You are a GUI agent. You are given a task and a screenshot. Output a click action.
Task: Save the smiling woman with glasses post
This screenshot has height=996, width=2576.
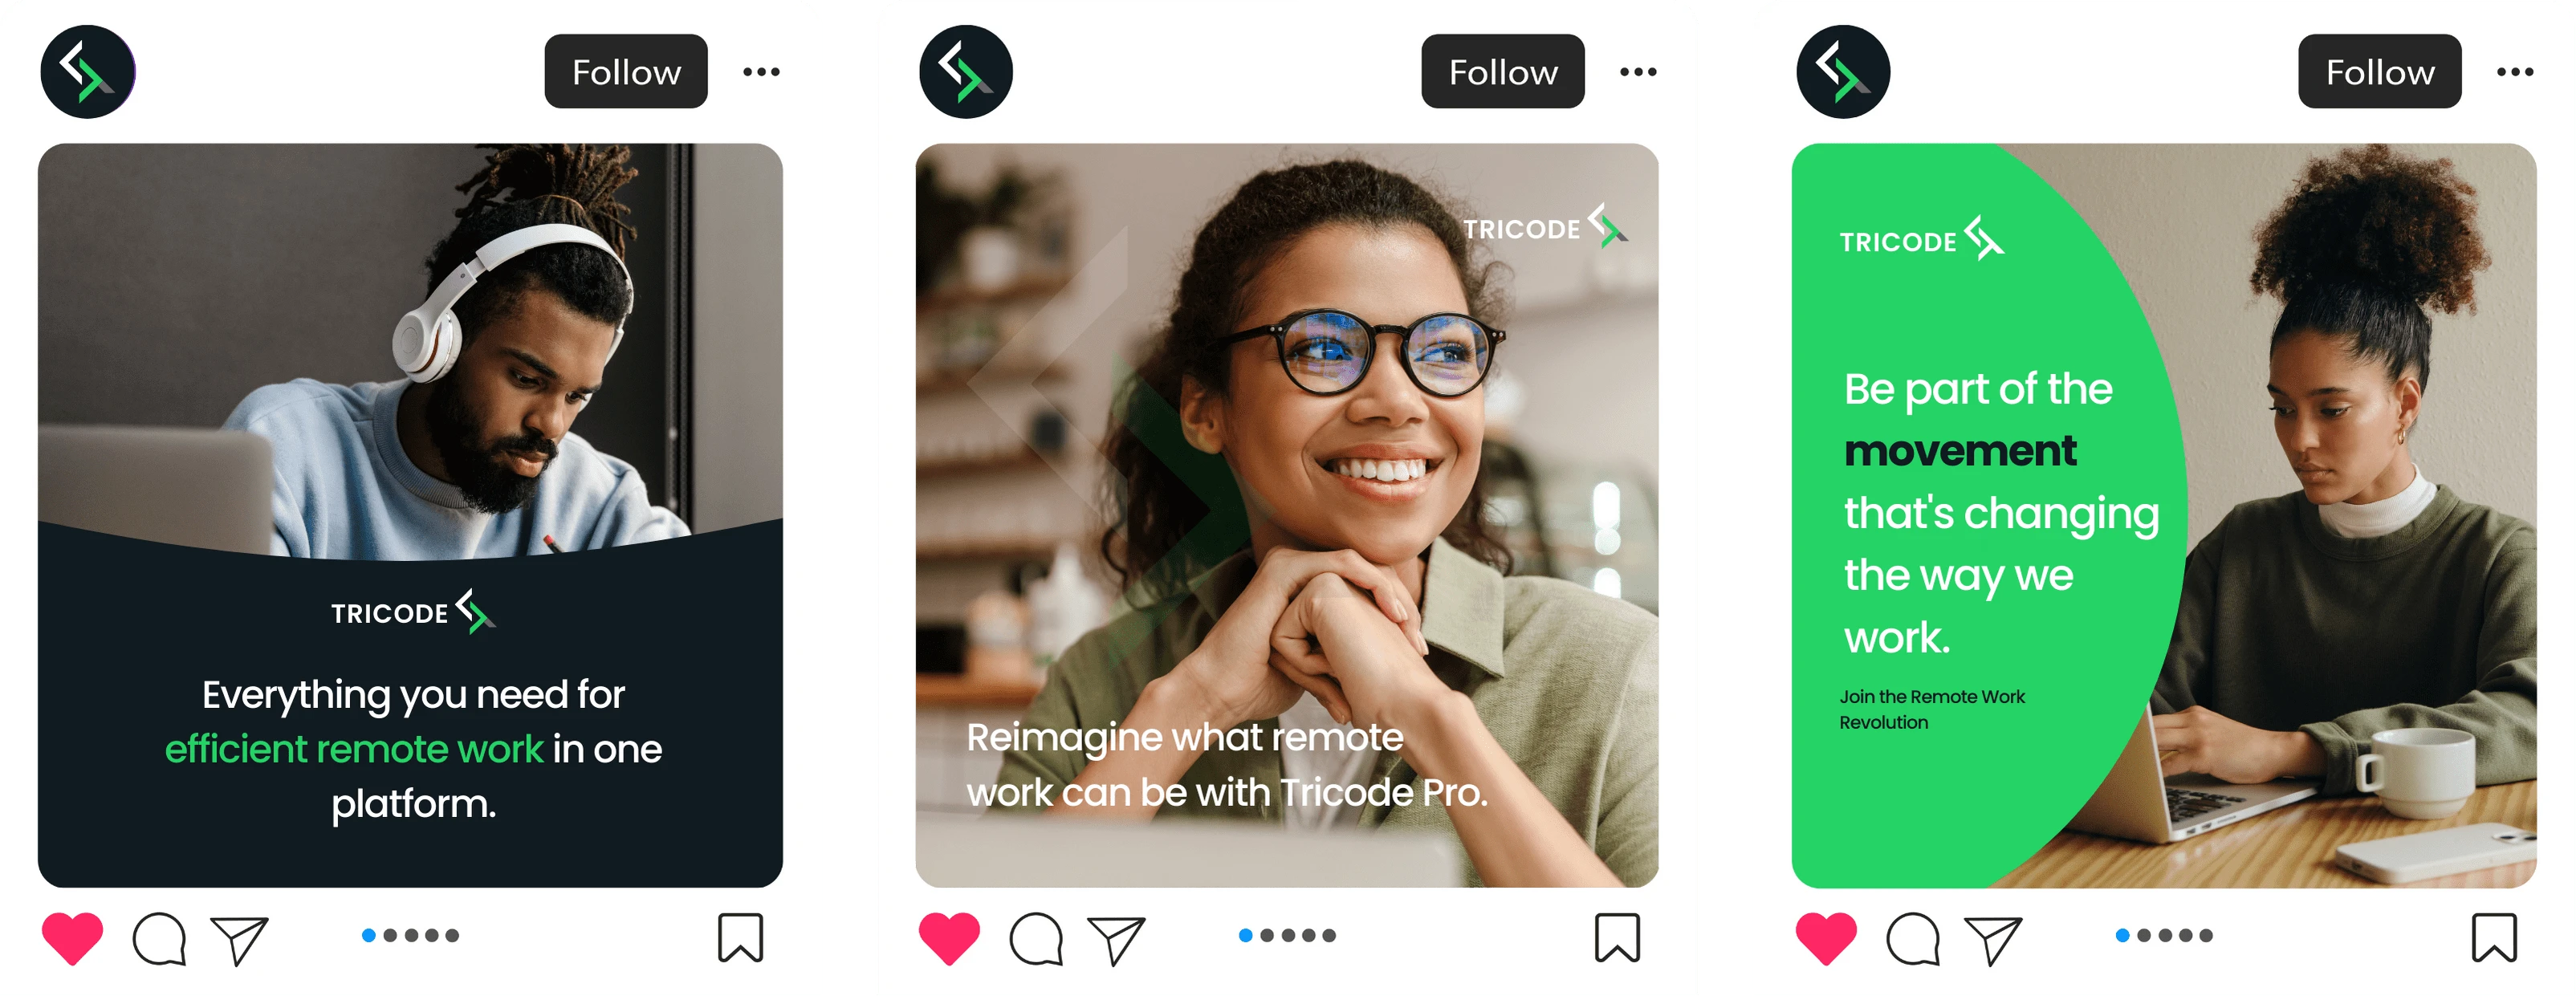pyautogui.click(x=1617, y=938)
